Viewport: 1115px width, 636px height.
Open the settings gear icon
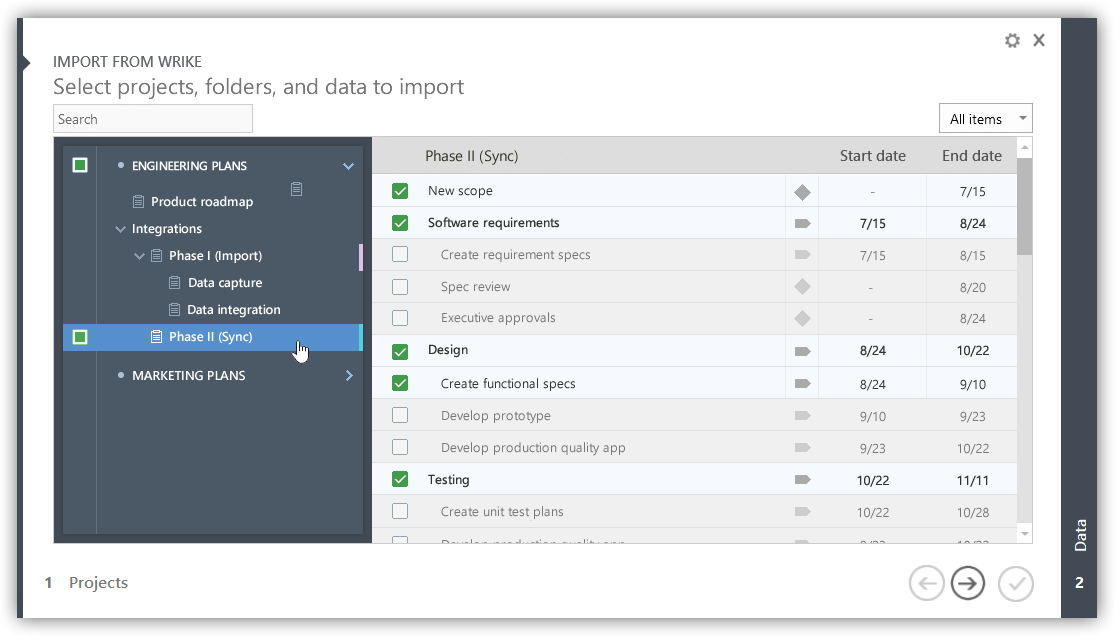pyautogui.click(x=1012, y=40)
